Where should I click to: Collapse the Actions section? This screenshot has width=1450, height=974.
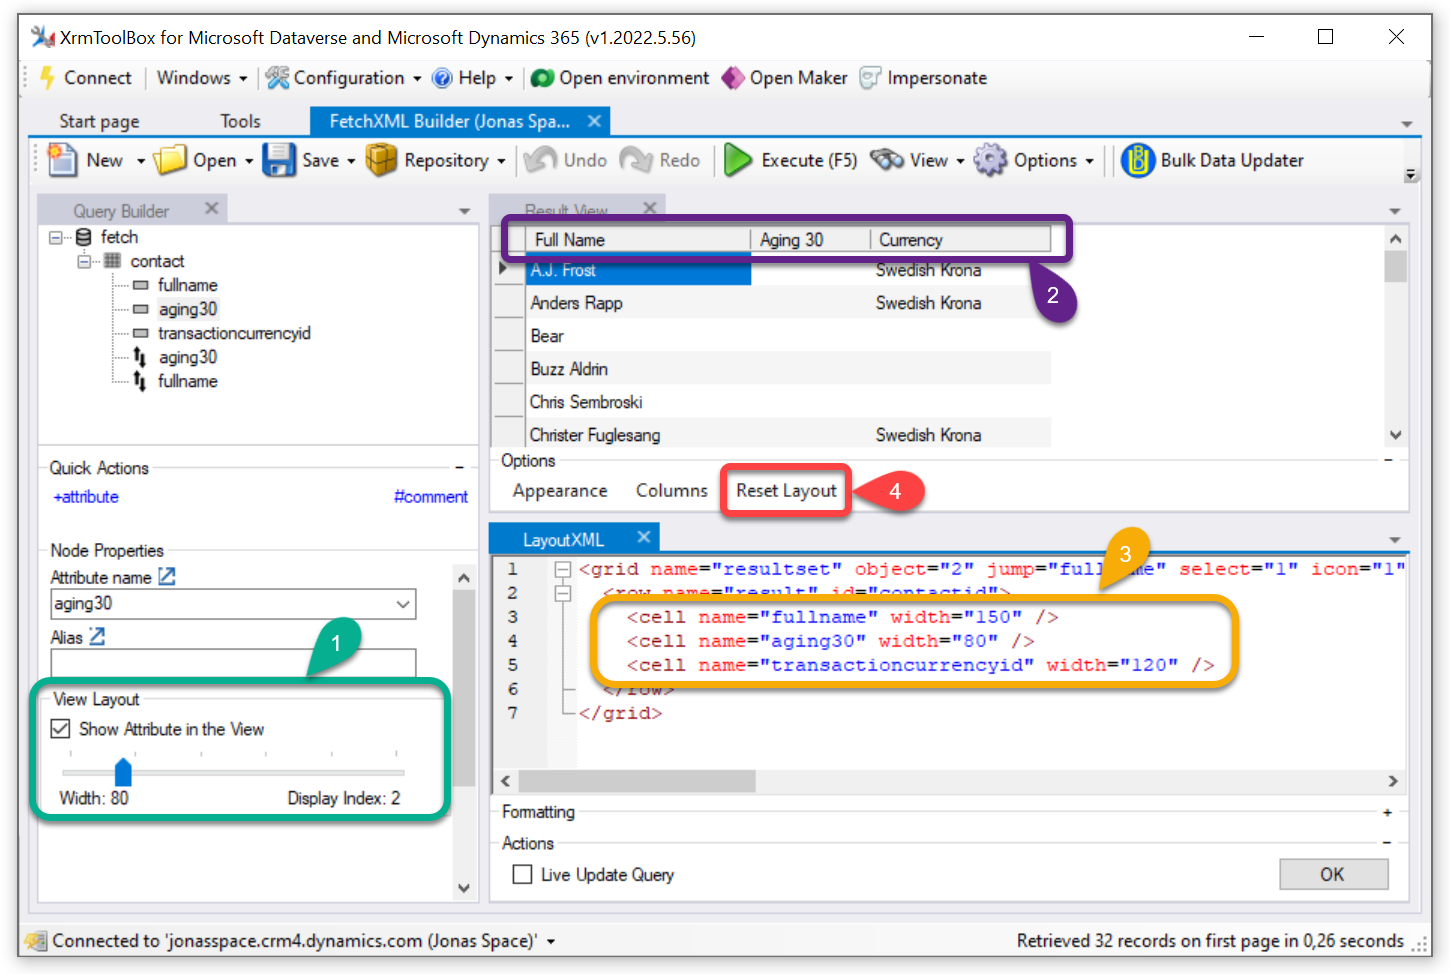[x=1387, y=843]
